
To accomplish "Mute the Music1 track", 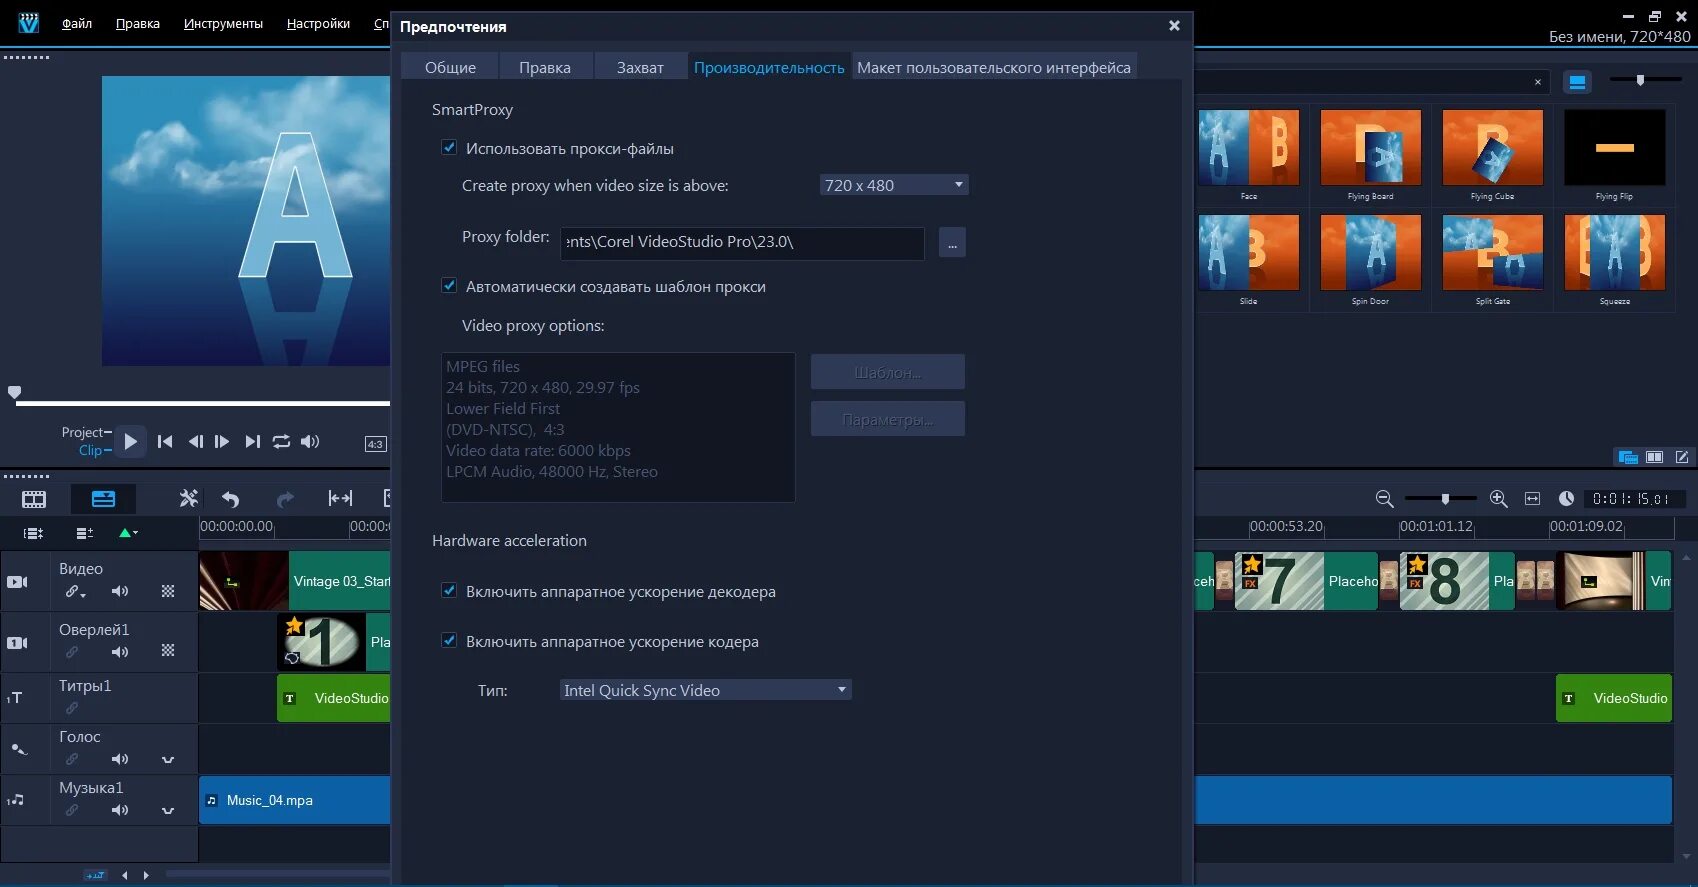I will [120, 810].
